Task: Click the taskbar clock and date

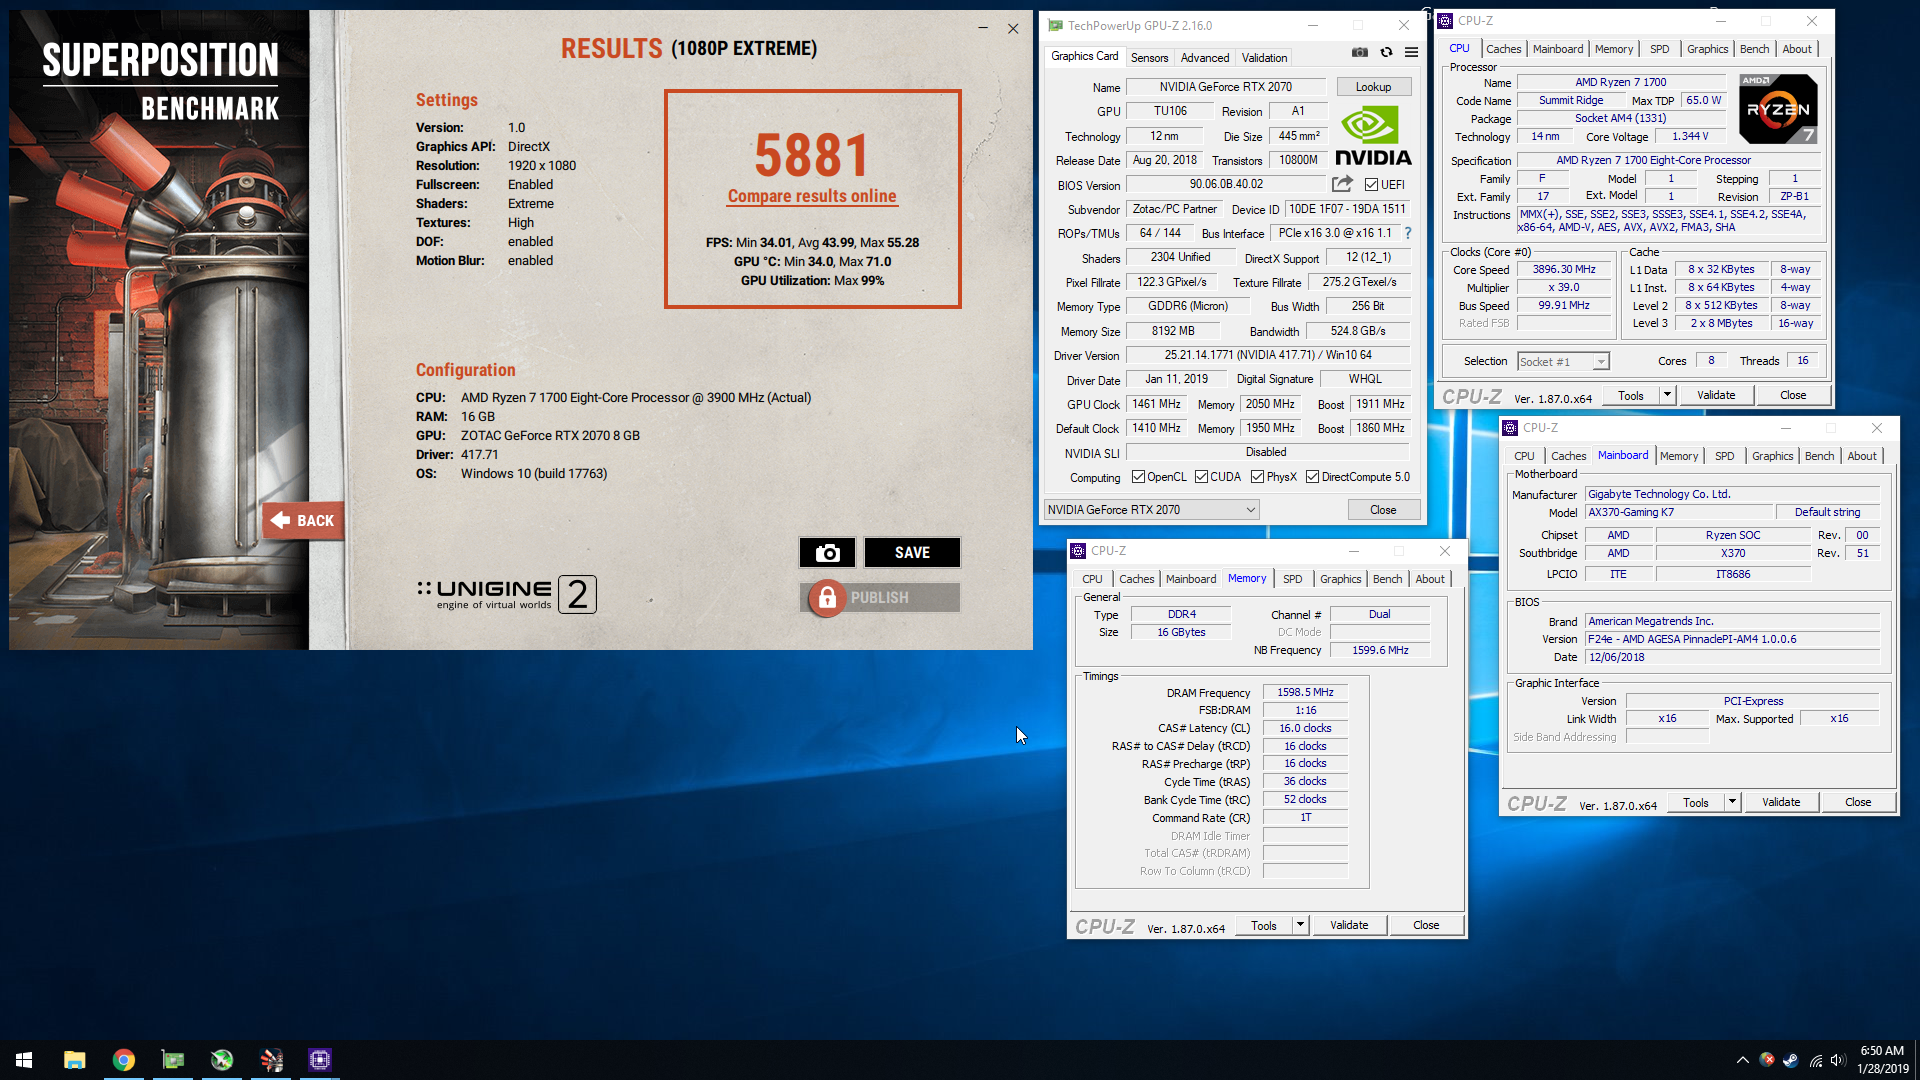Action: click(1882, 1060)
